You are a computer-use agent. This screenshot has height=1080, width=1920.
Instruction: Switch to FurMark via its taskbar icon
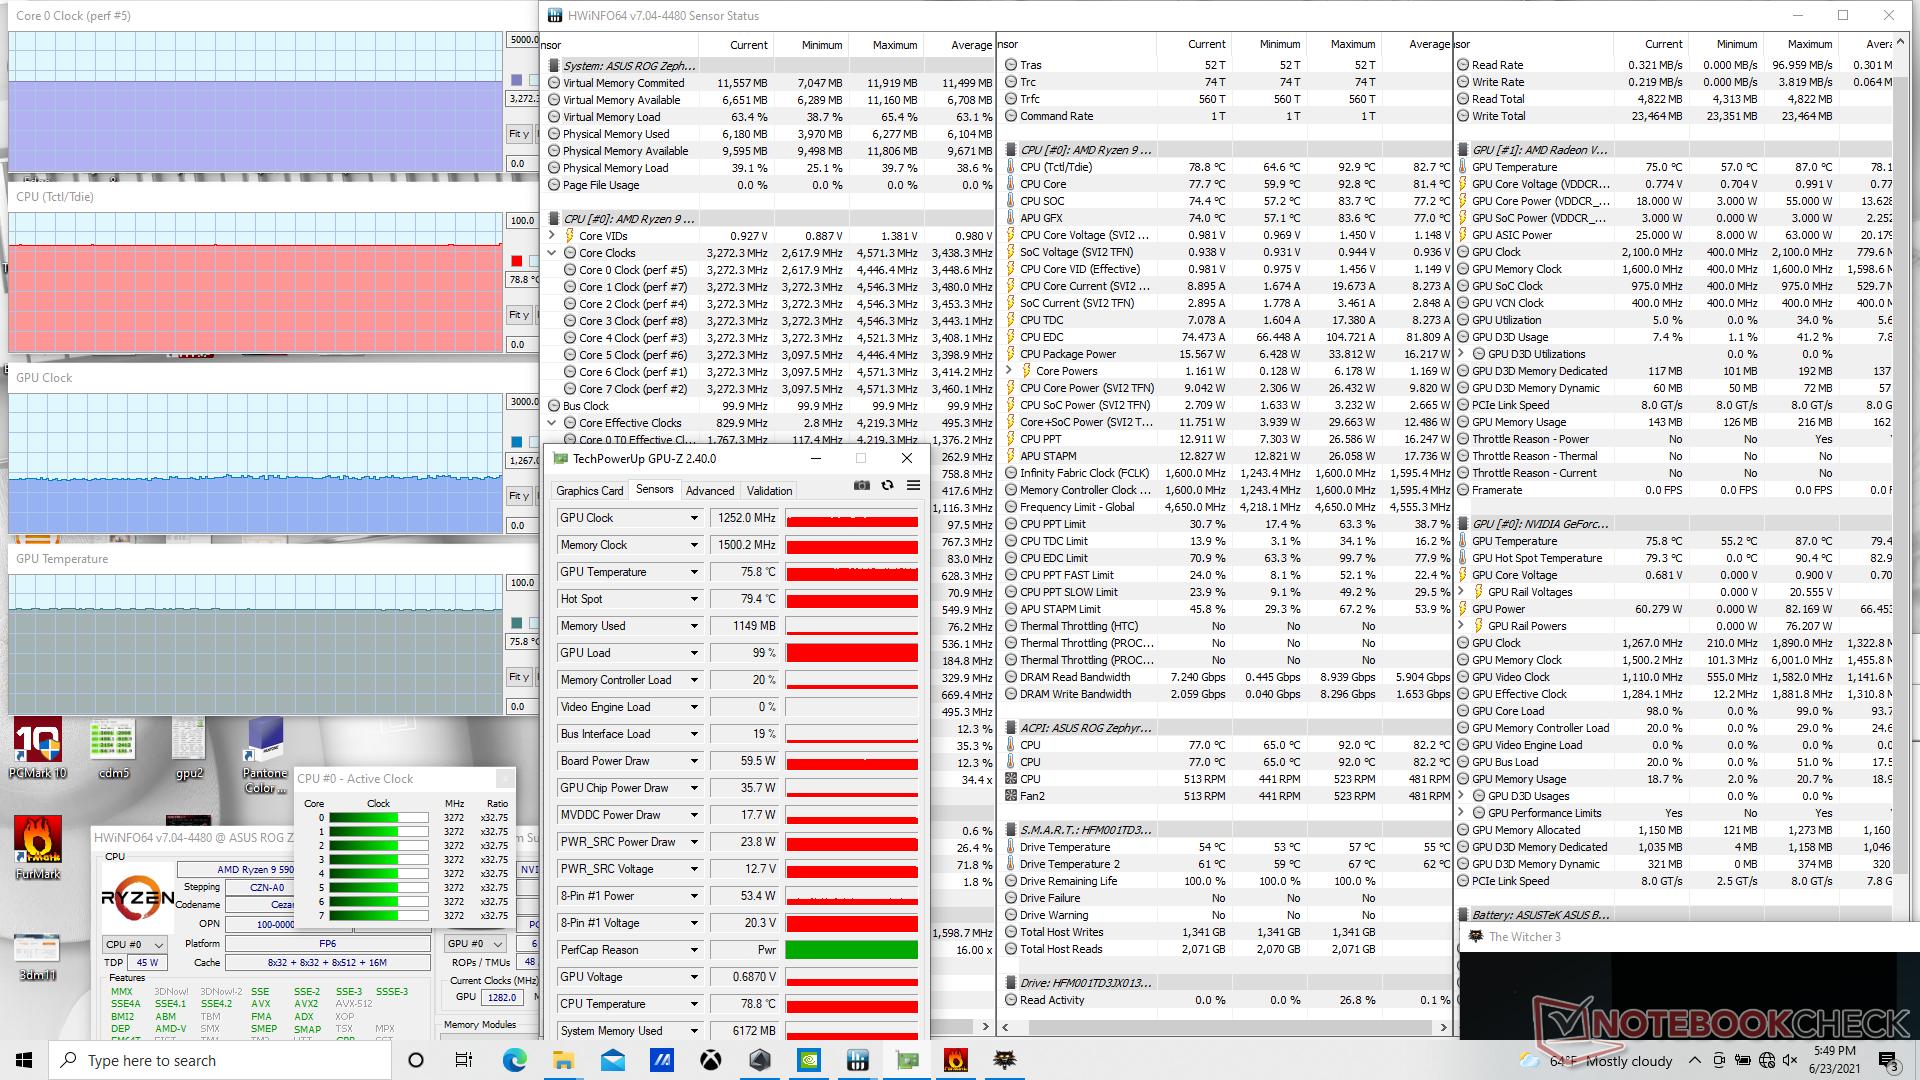point(956,1060)
